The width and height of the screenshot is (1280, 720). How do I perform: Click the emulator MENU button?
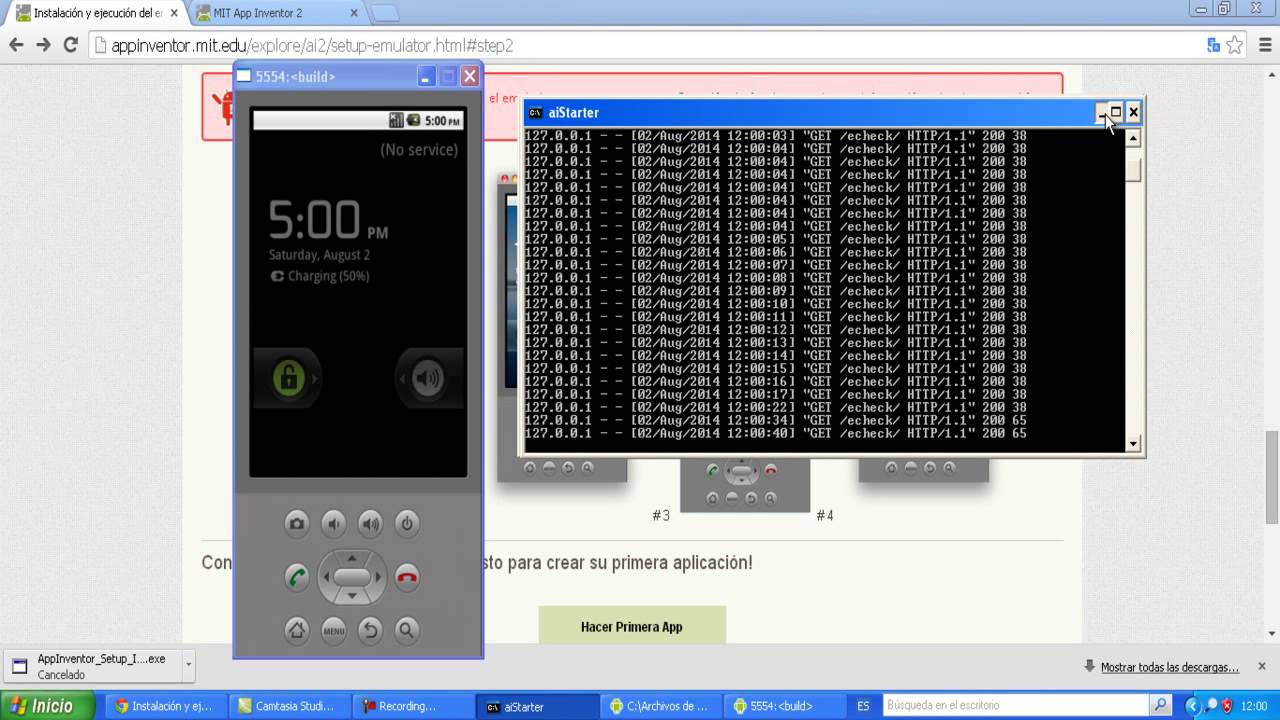[x=333, y=630]
